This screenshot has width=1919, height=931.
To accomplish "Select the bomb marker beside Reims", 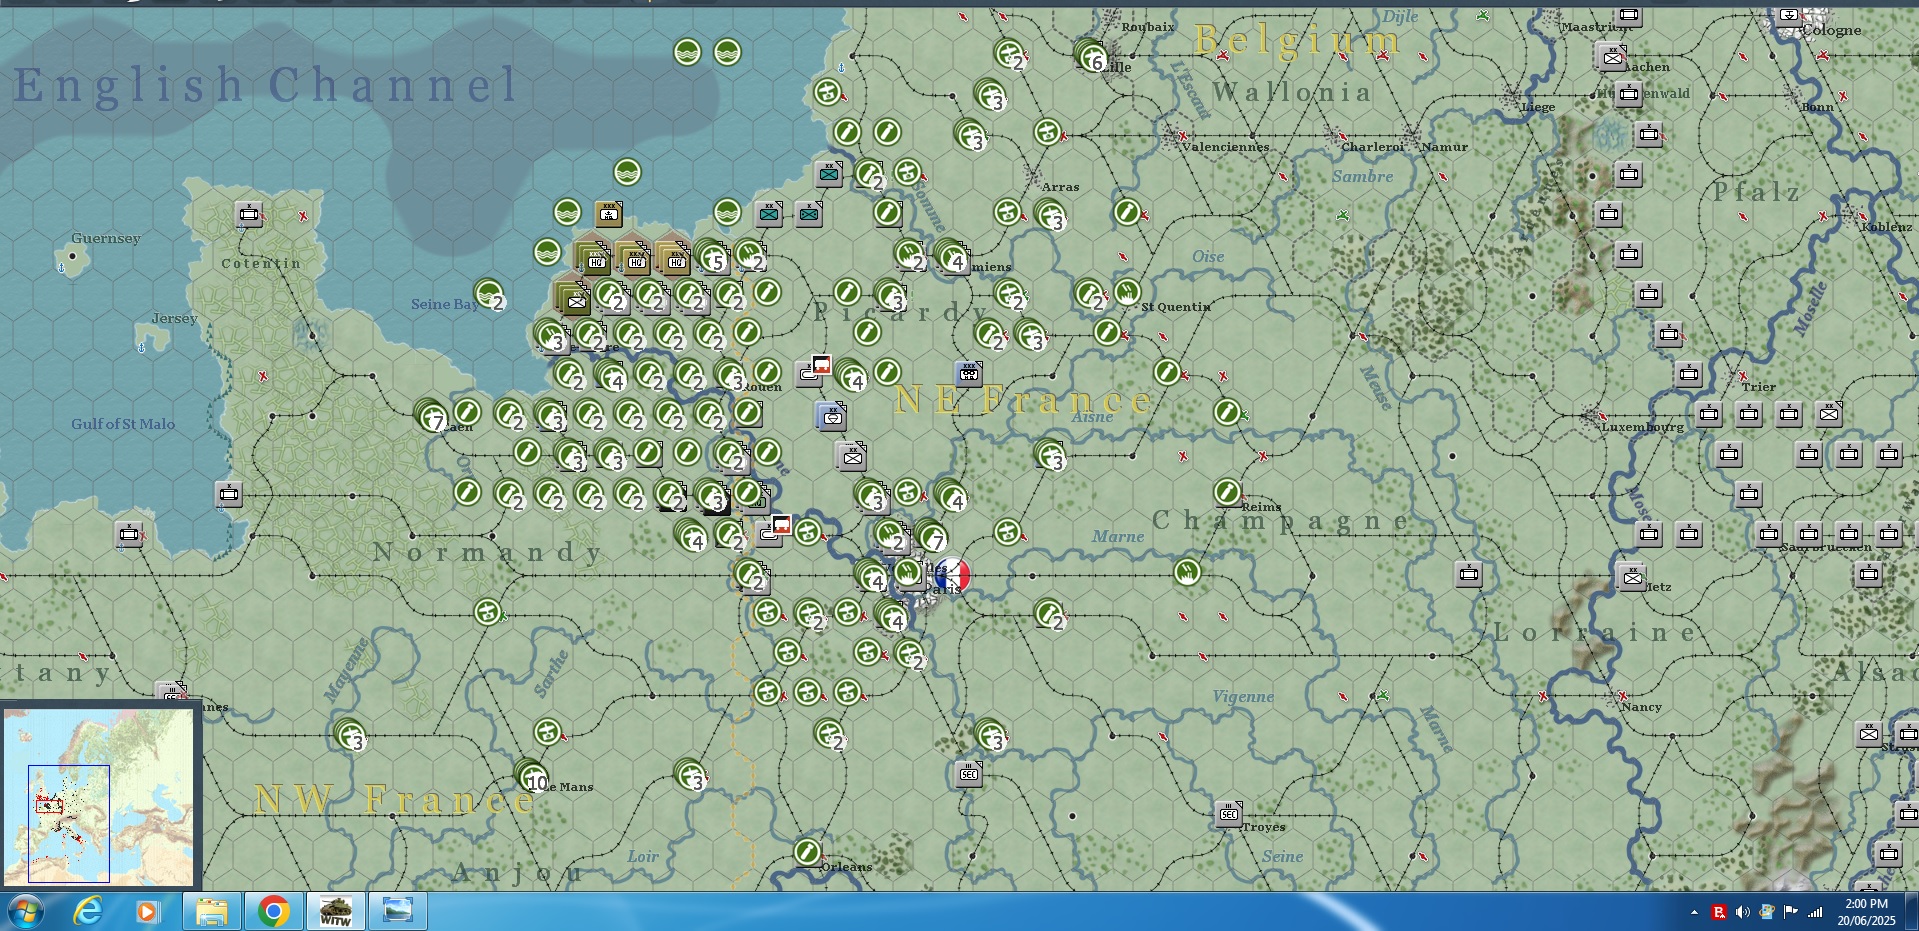I will coord(1227,492).
